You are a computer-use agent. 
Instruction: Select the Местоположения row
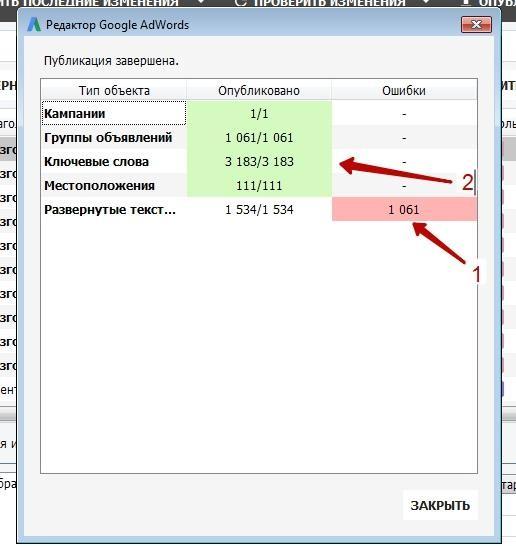pos(259,185)
